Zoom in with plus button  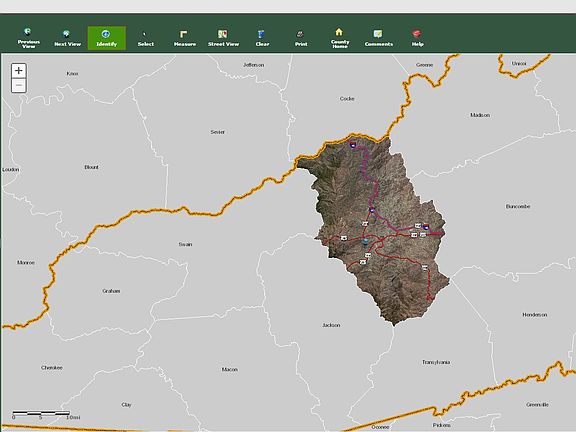point(19,70)
